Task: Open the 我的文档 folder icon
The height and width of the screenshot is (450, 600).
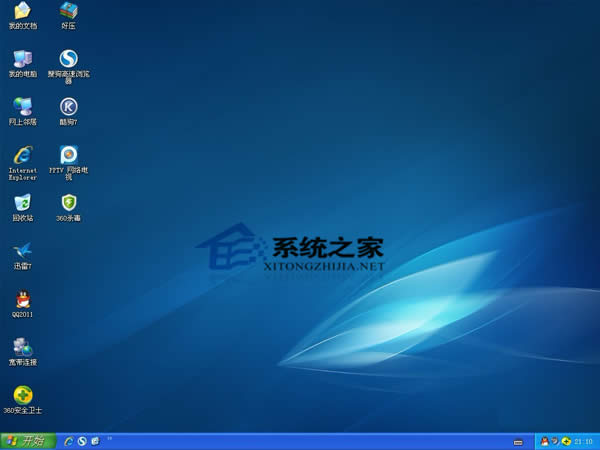Action: tap(23, 15)
